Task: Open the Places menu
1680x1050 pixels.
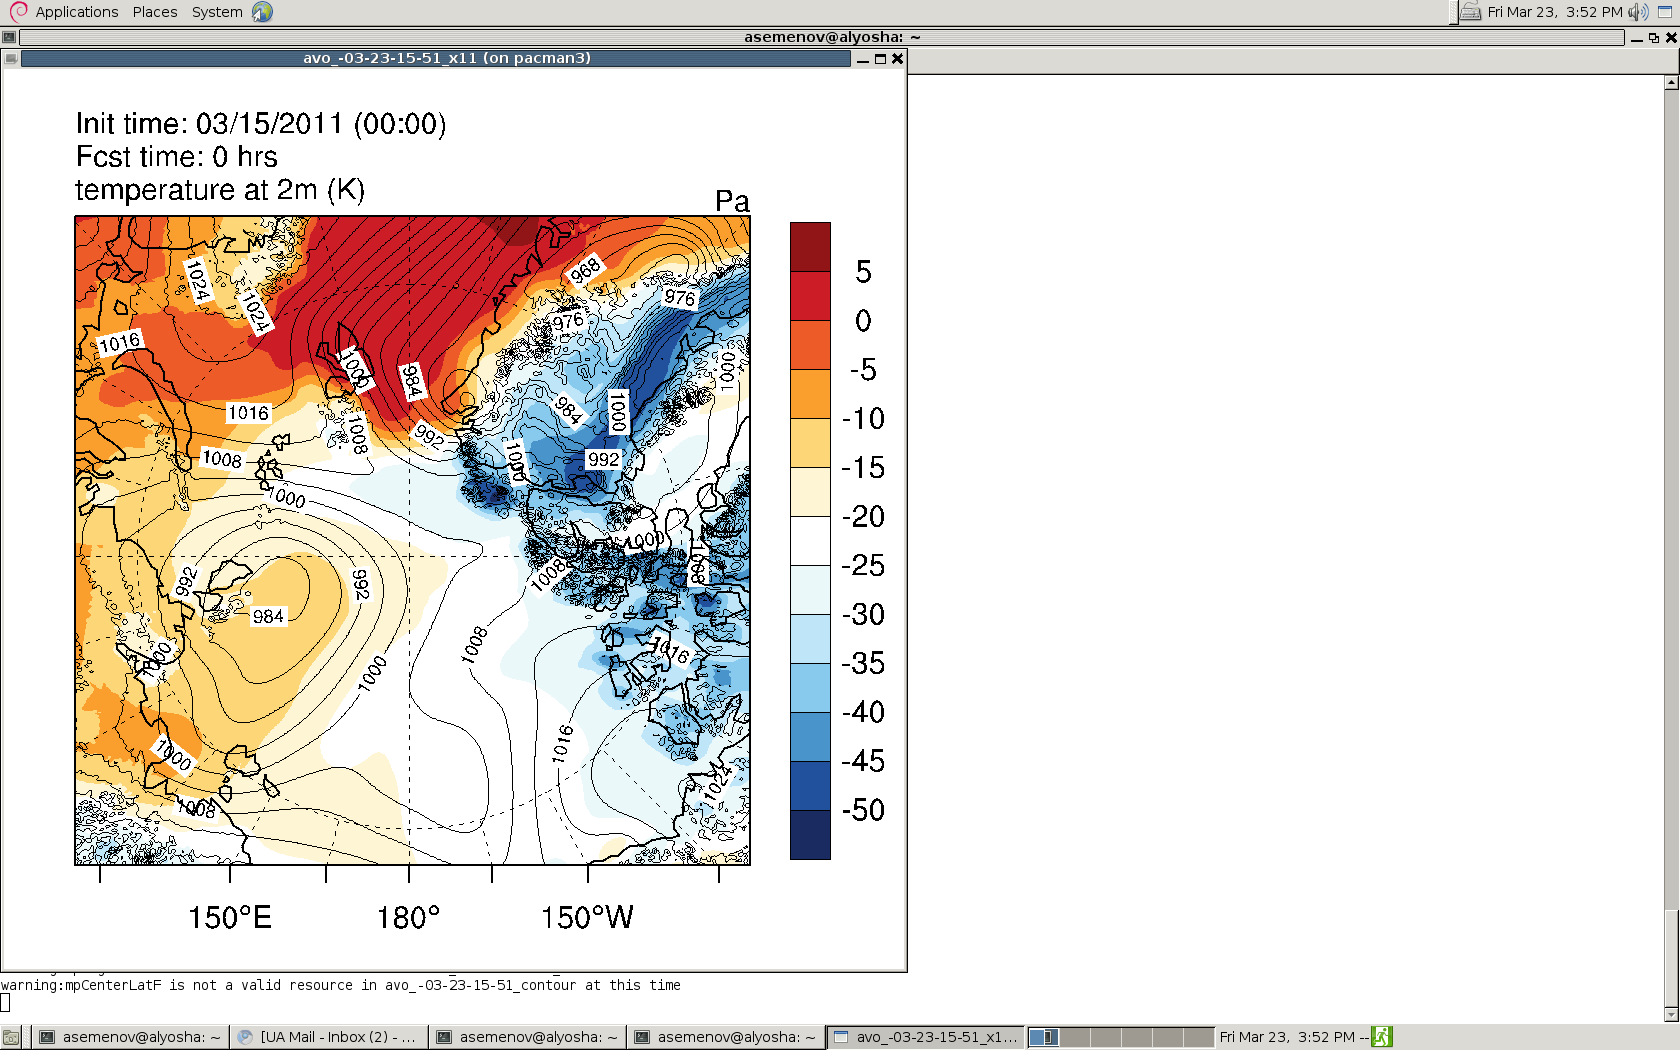Action: (155, 12)
